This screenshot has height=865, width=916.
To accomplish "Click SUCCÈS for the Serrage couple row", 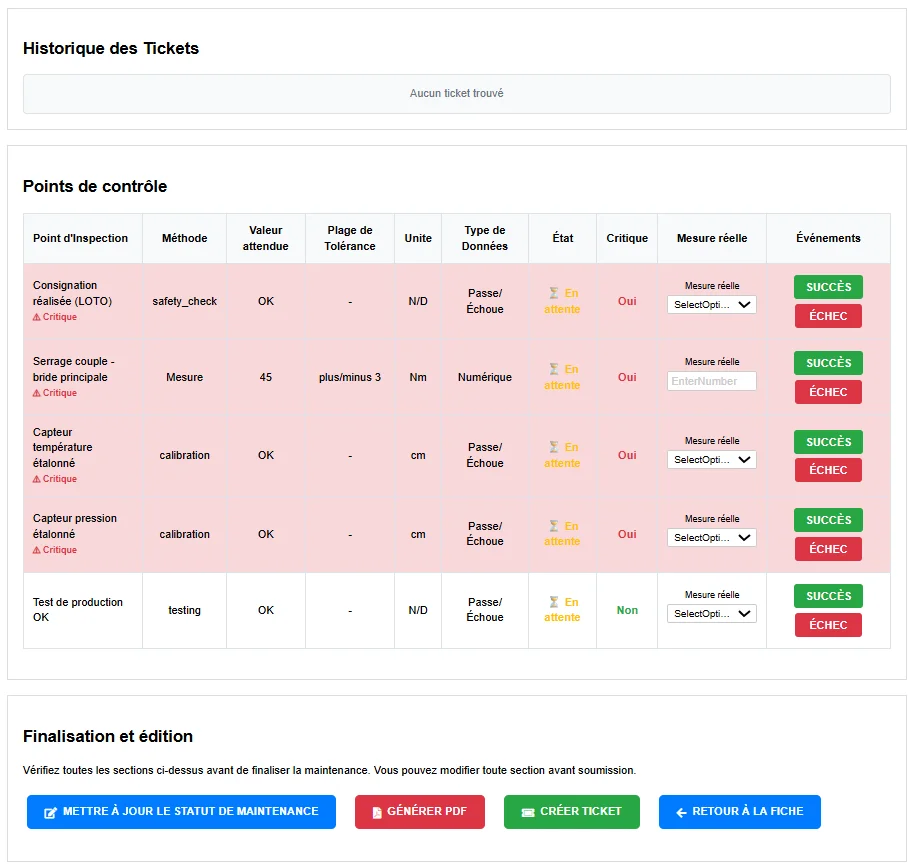I will coord(827,363).
